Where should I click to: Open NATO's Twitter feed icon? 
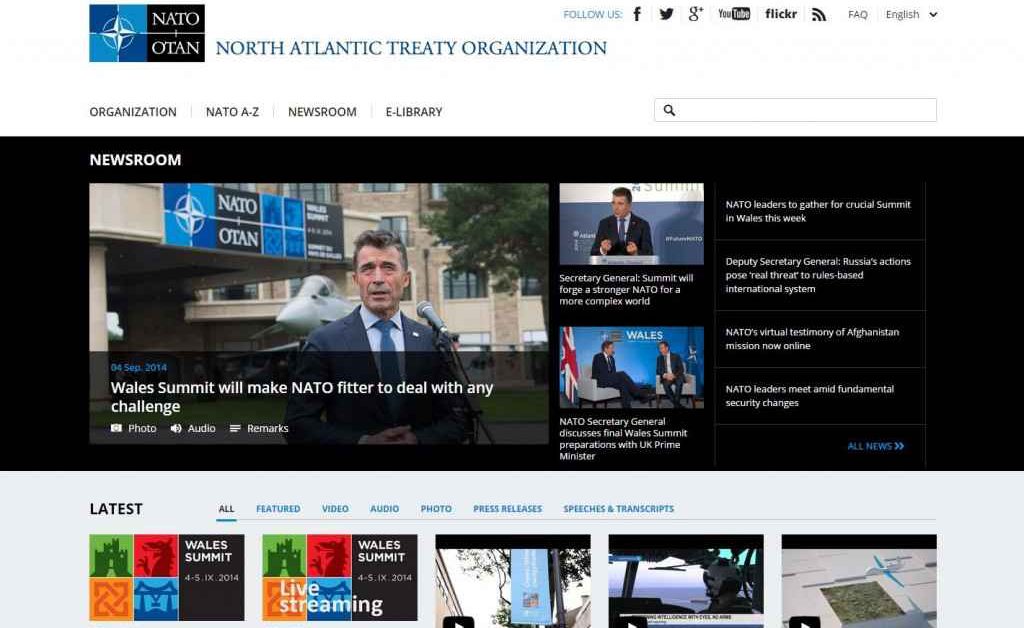pyautogui.click(x=666, y=14)
